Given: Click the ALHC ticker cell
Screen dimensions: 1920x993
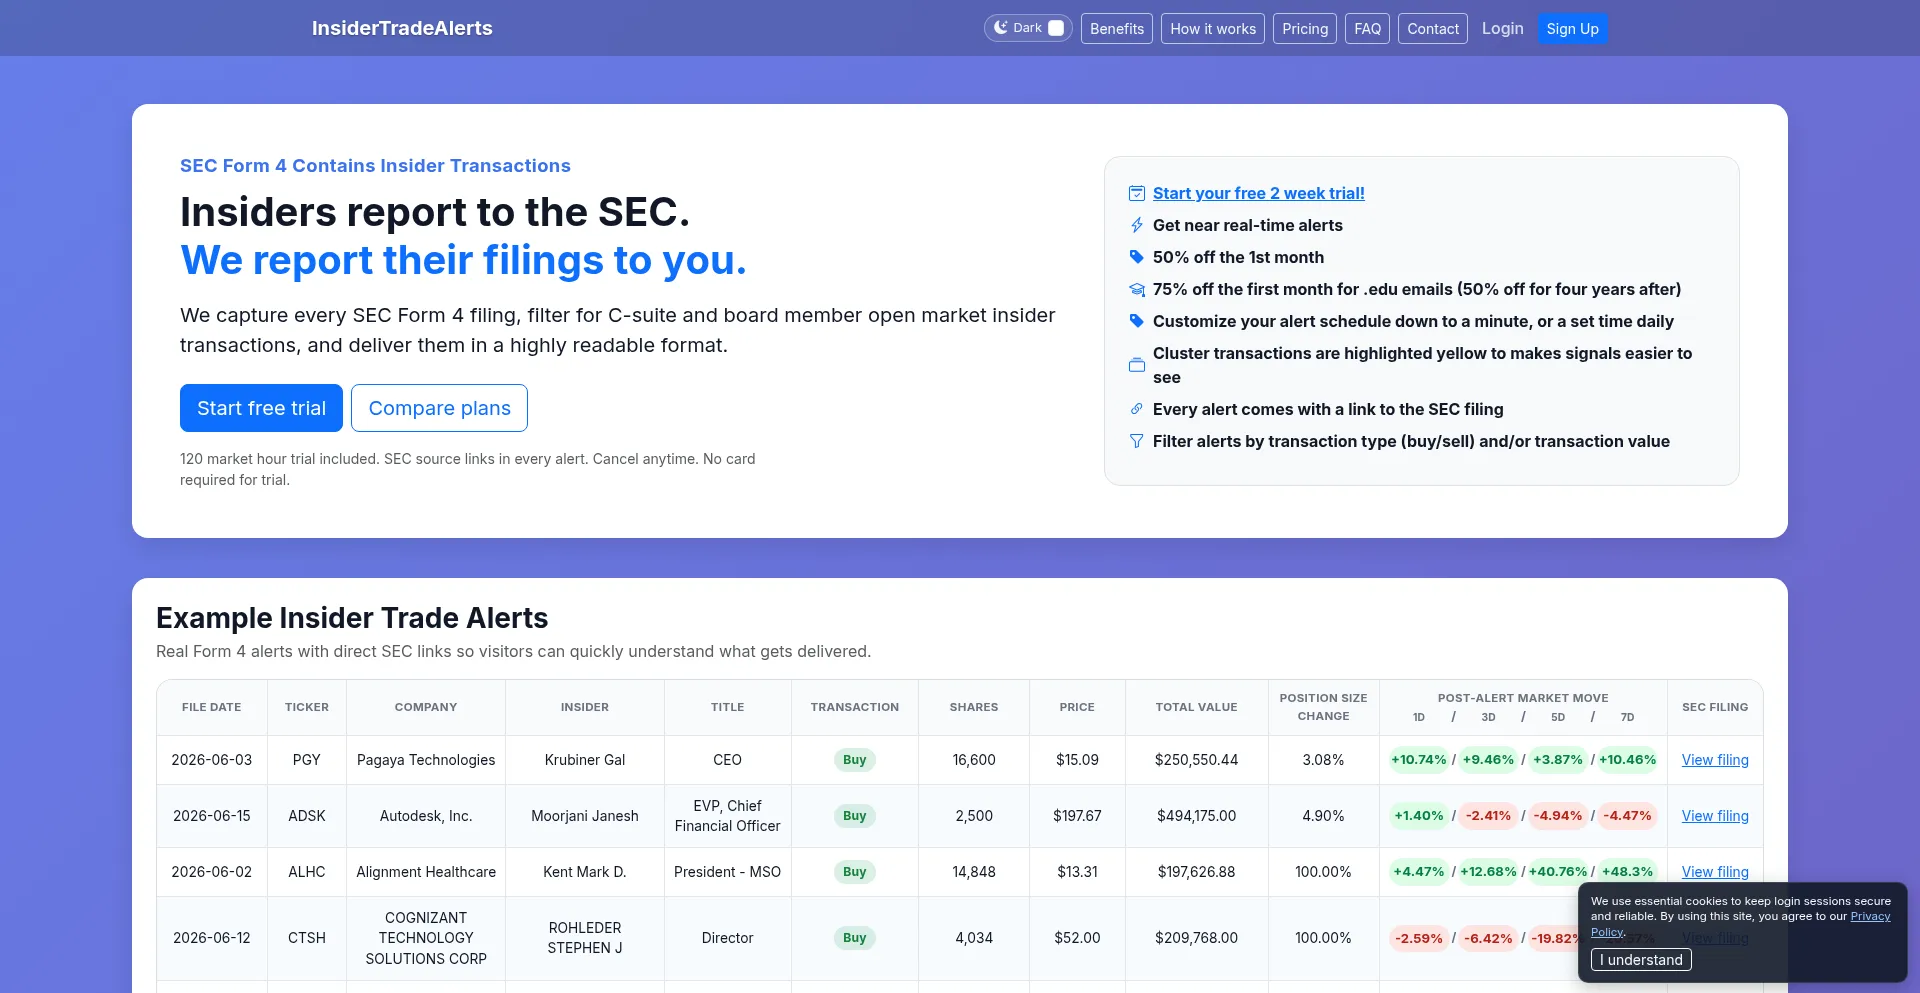Looking at the screenshot, I should 307,872.
